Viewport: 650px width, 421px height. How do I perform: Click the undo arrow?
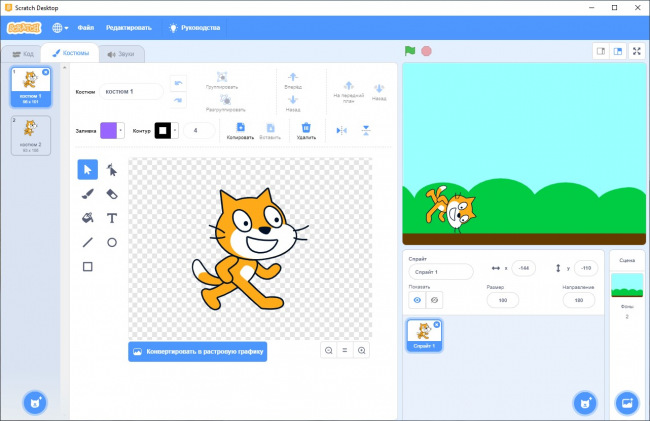[178, 83]
